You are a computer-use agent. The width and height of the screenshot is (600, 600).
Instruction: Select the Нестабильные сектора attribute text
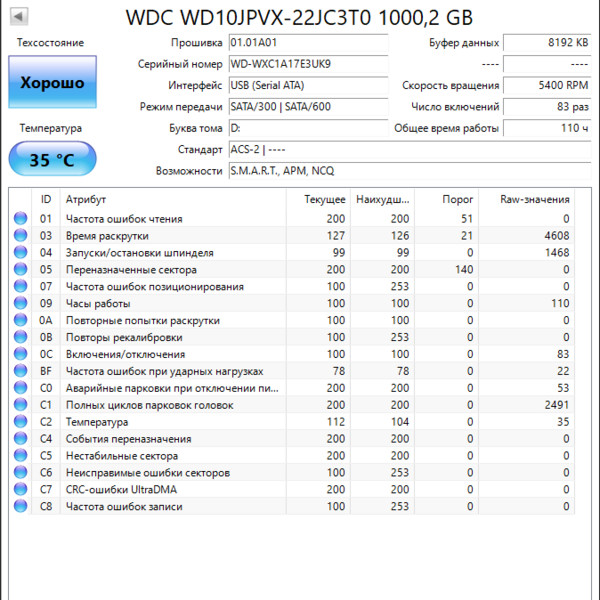point(122,456)
